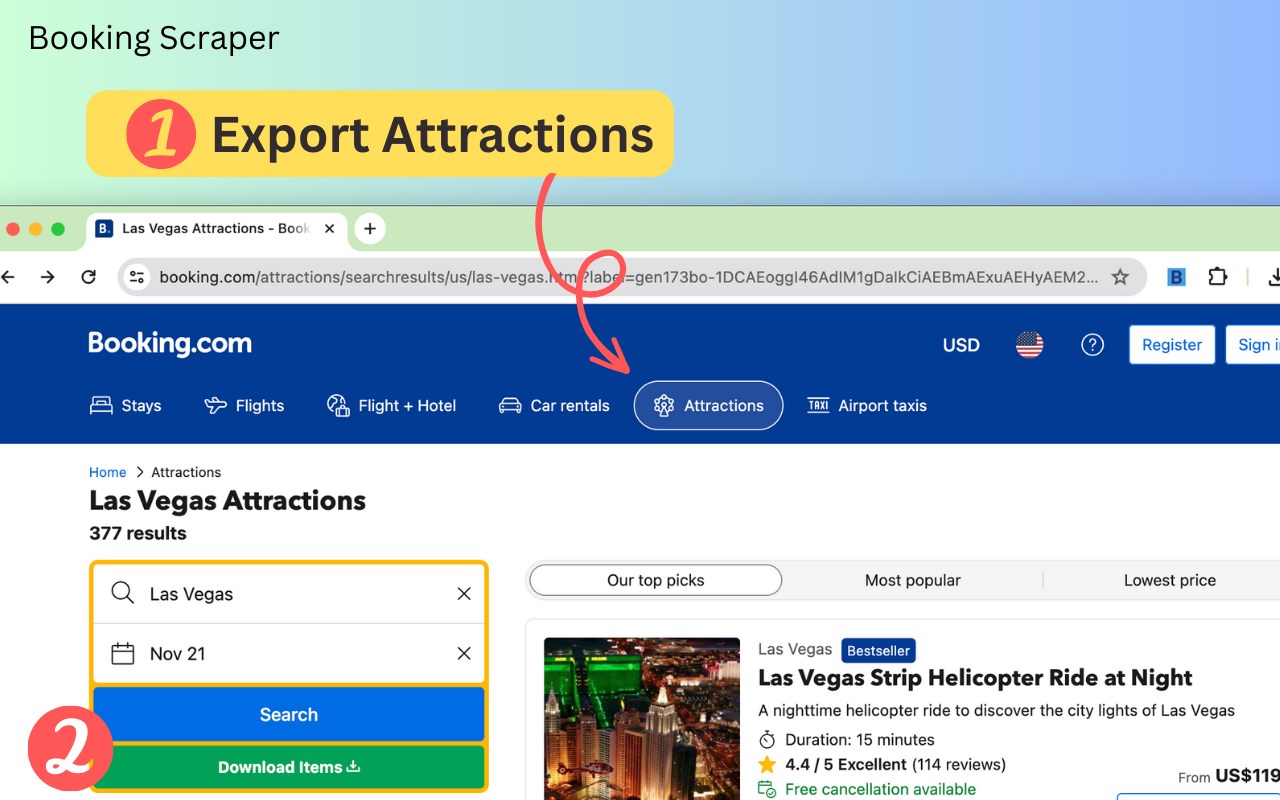Select the Attractions navigation pill

[x=708, y=406]
